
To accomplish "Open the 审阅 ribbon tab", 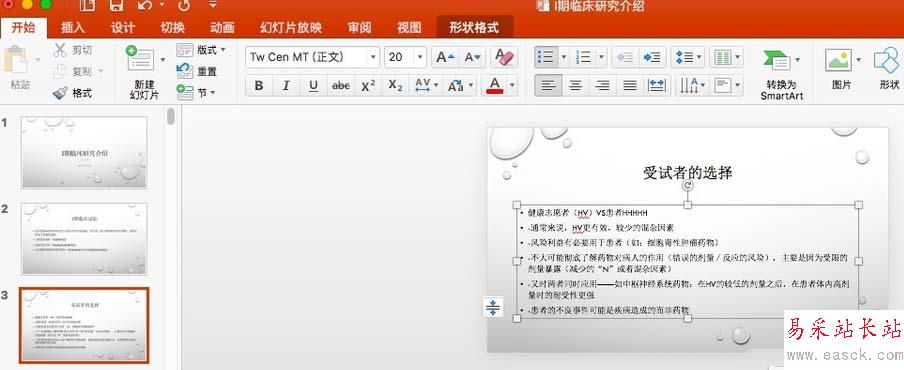I will (x=359, y=28).
